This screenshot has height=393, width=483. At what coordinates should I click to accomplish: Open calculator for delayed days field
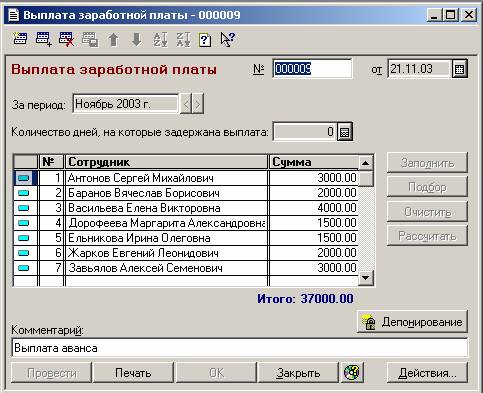[345, 132]
